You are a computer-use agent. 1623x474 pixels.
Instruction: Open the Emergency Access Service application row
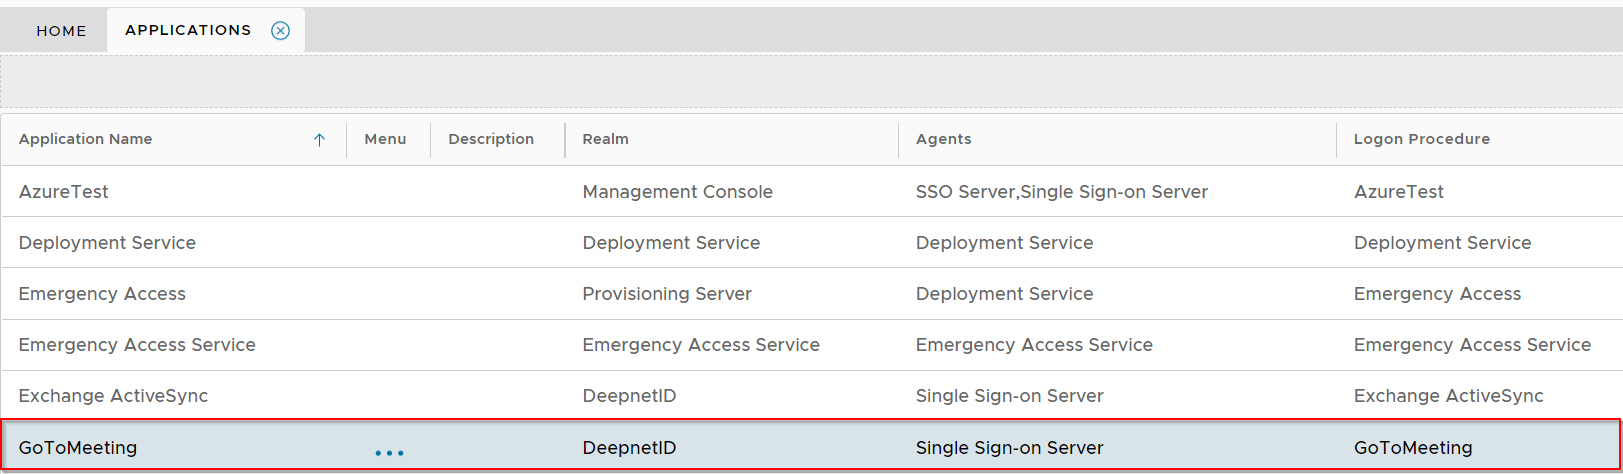pyautogui.click(x=137, y=345)
